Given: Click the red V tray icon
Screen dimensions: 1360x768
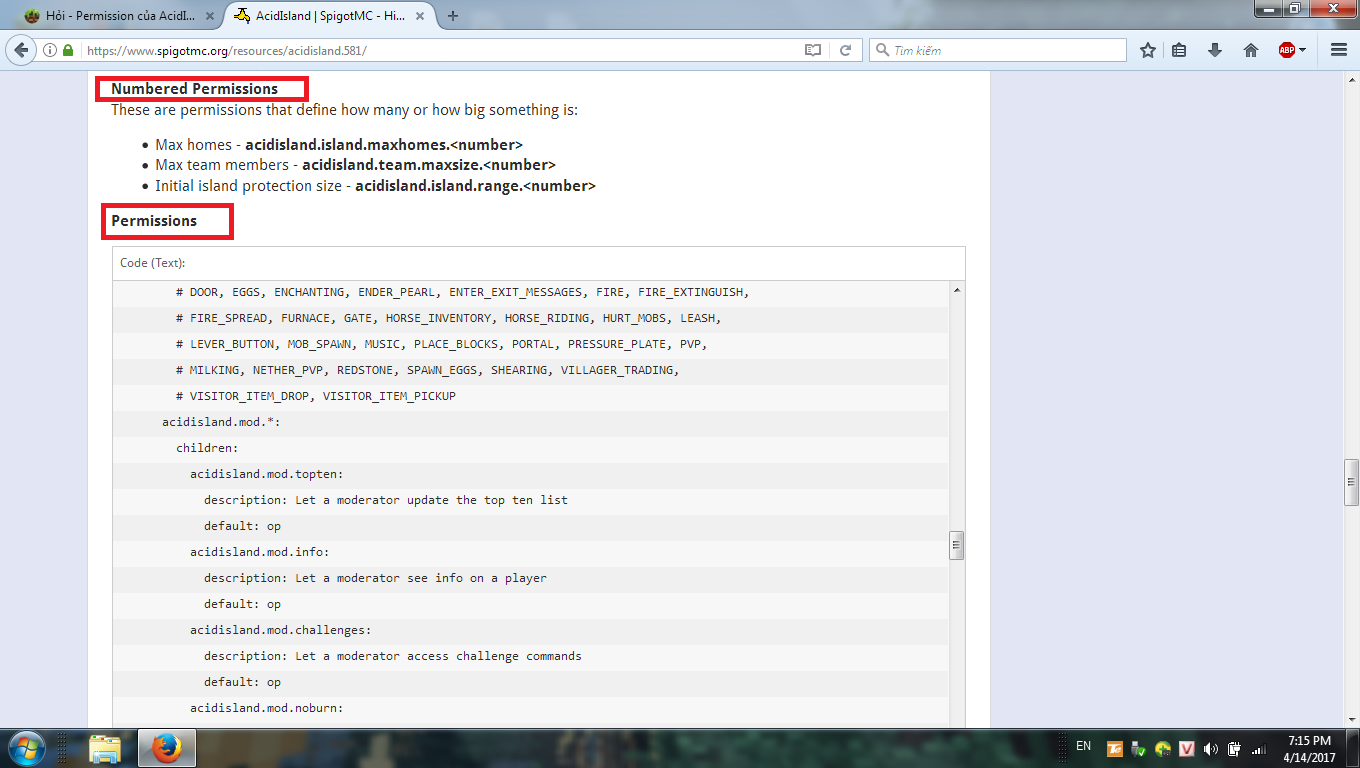Looking at the screenshot, I should pos(1187,748).
